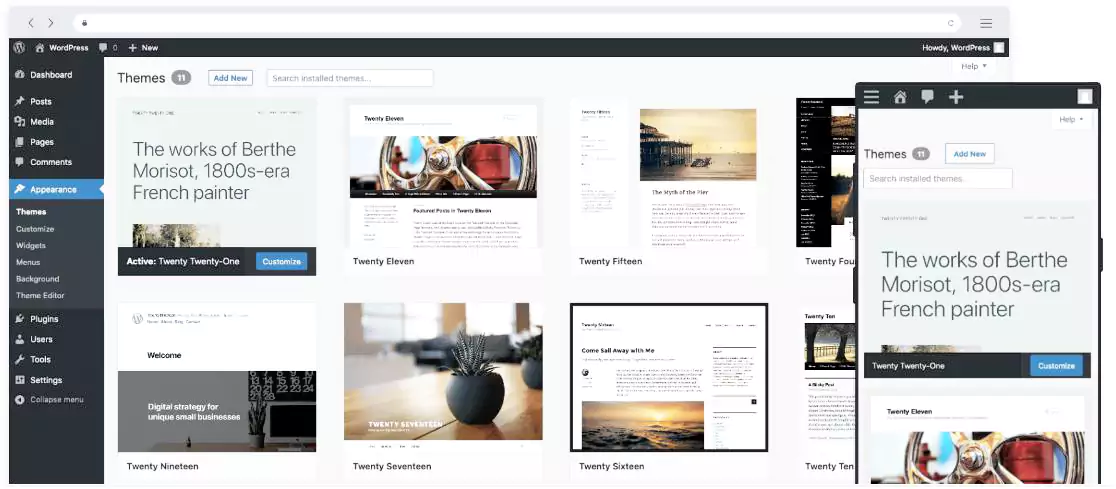Click the Plugins plug icon
This screenshot has width=1116, height=489.
20,319
